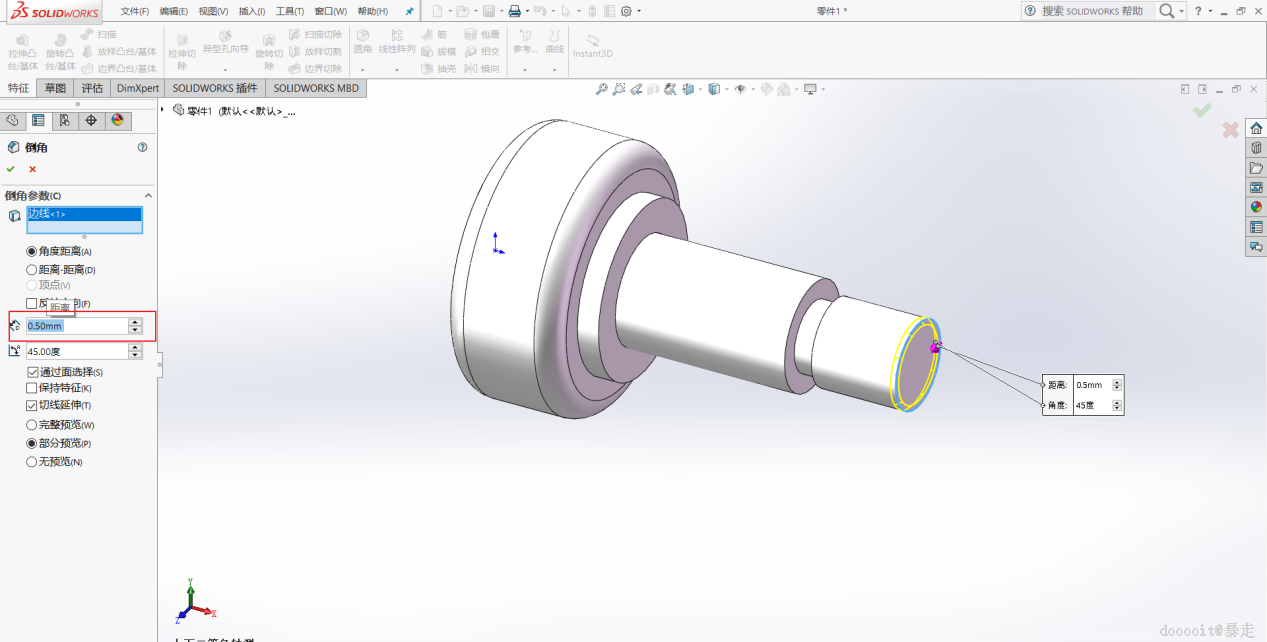Expand the 零件1 tree node in the viewport
The width and height of the screenshot is (1267, 642).
click(x=163, y=110)
